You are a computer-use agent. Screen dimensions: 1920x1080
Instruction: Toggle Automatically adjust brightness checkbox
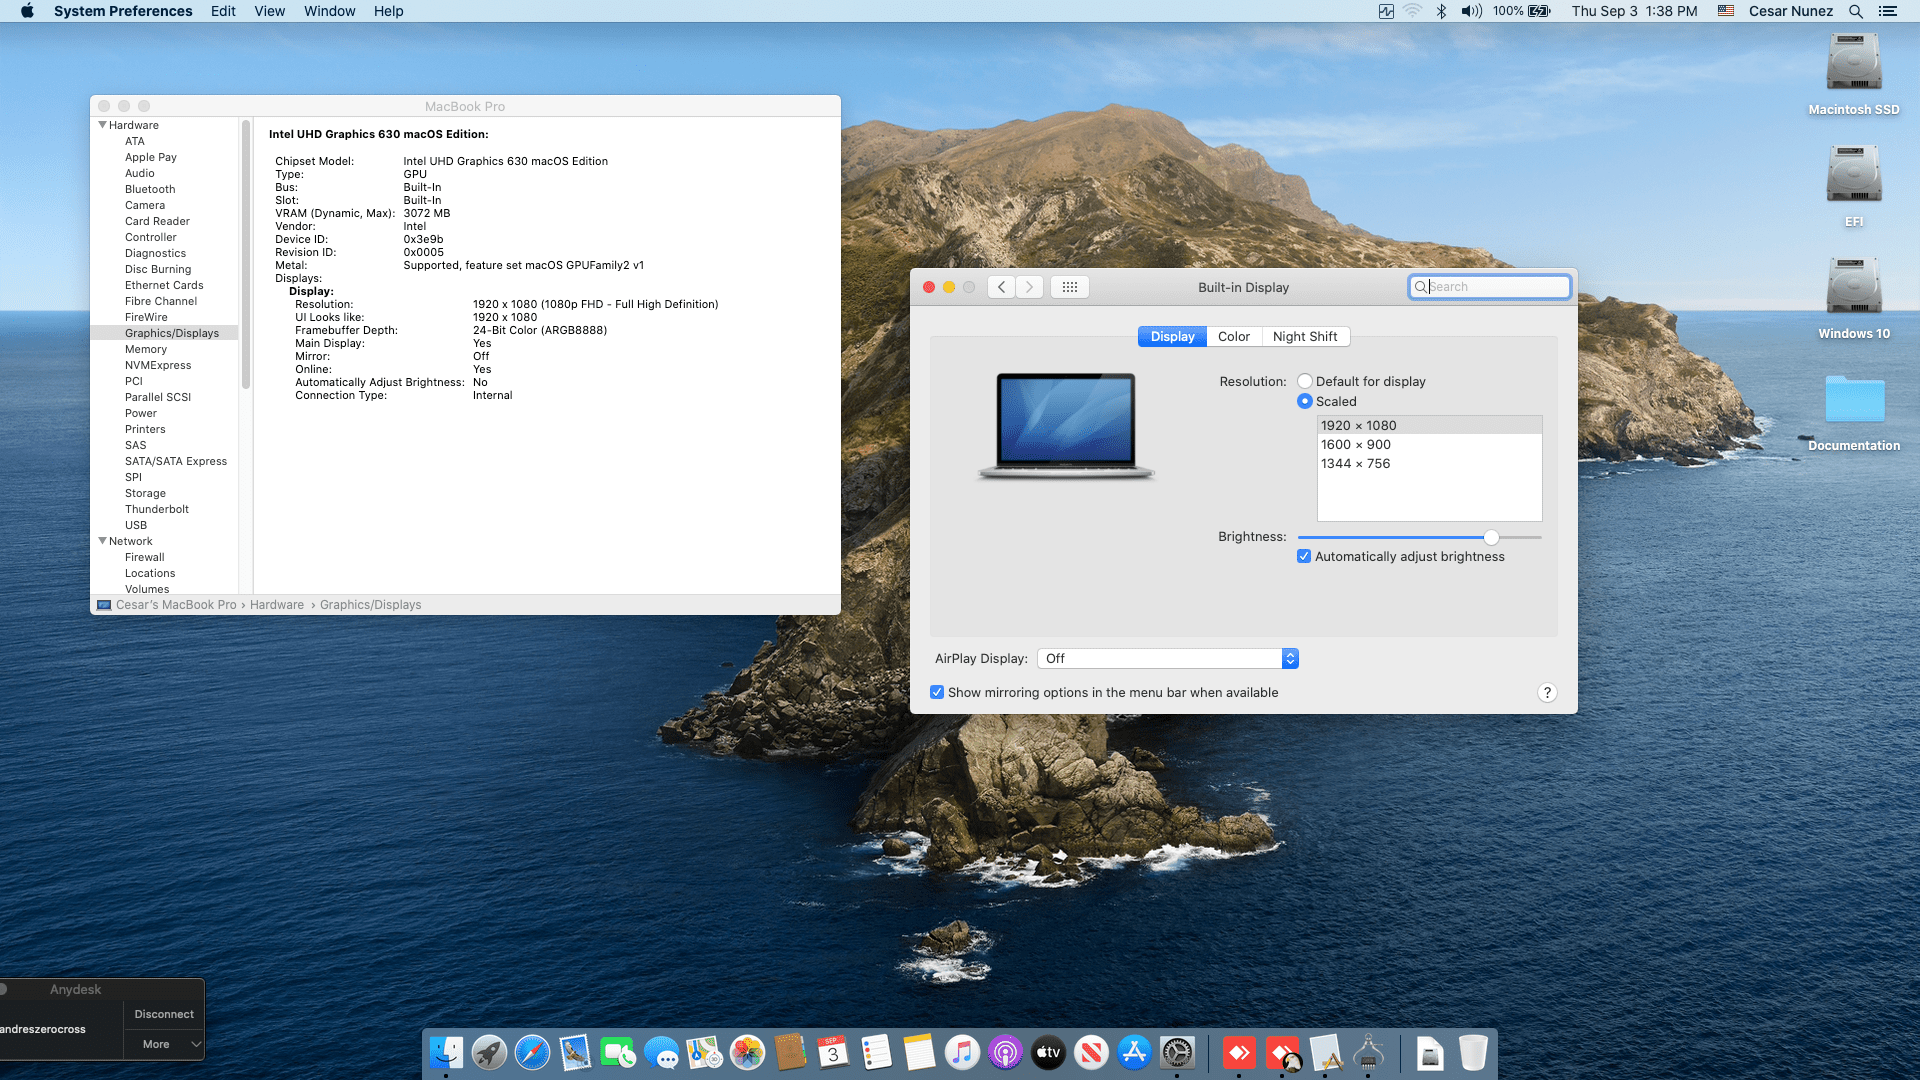pos(1304,556)
